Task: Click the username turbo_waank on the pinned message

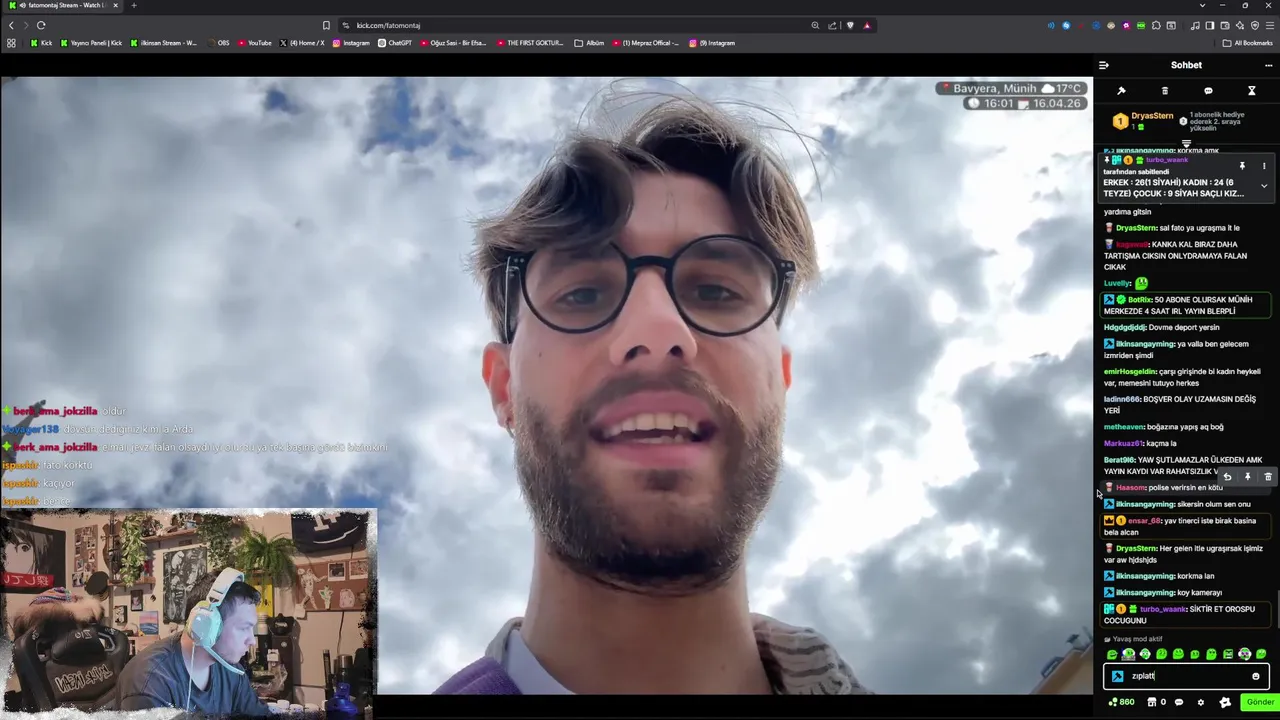Action: pyautogui.click(x=1167, y=160)
